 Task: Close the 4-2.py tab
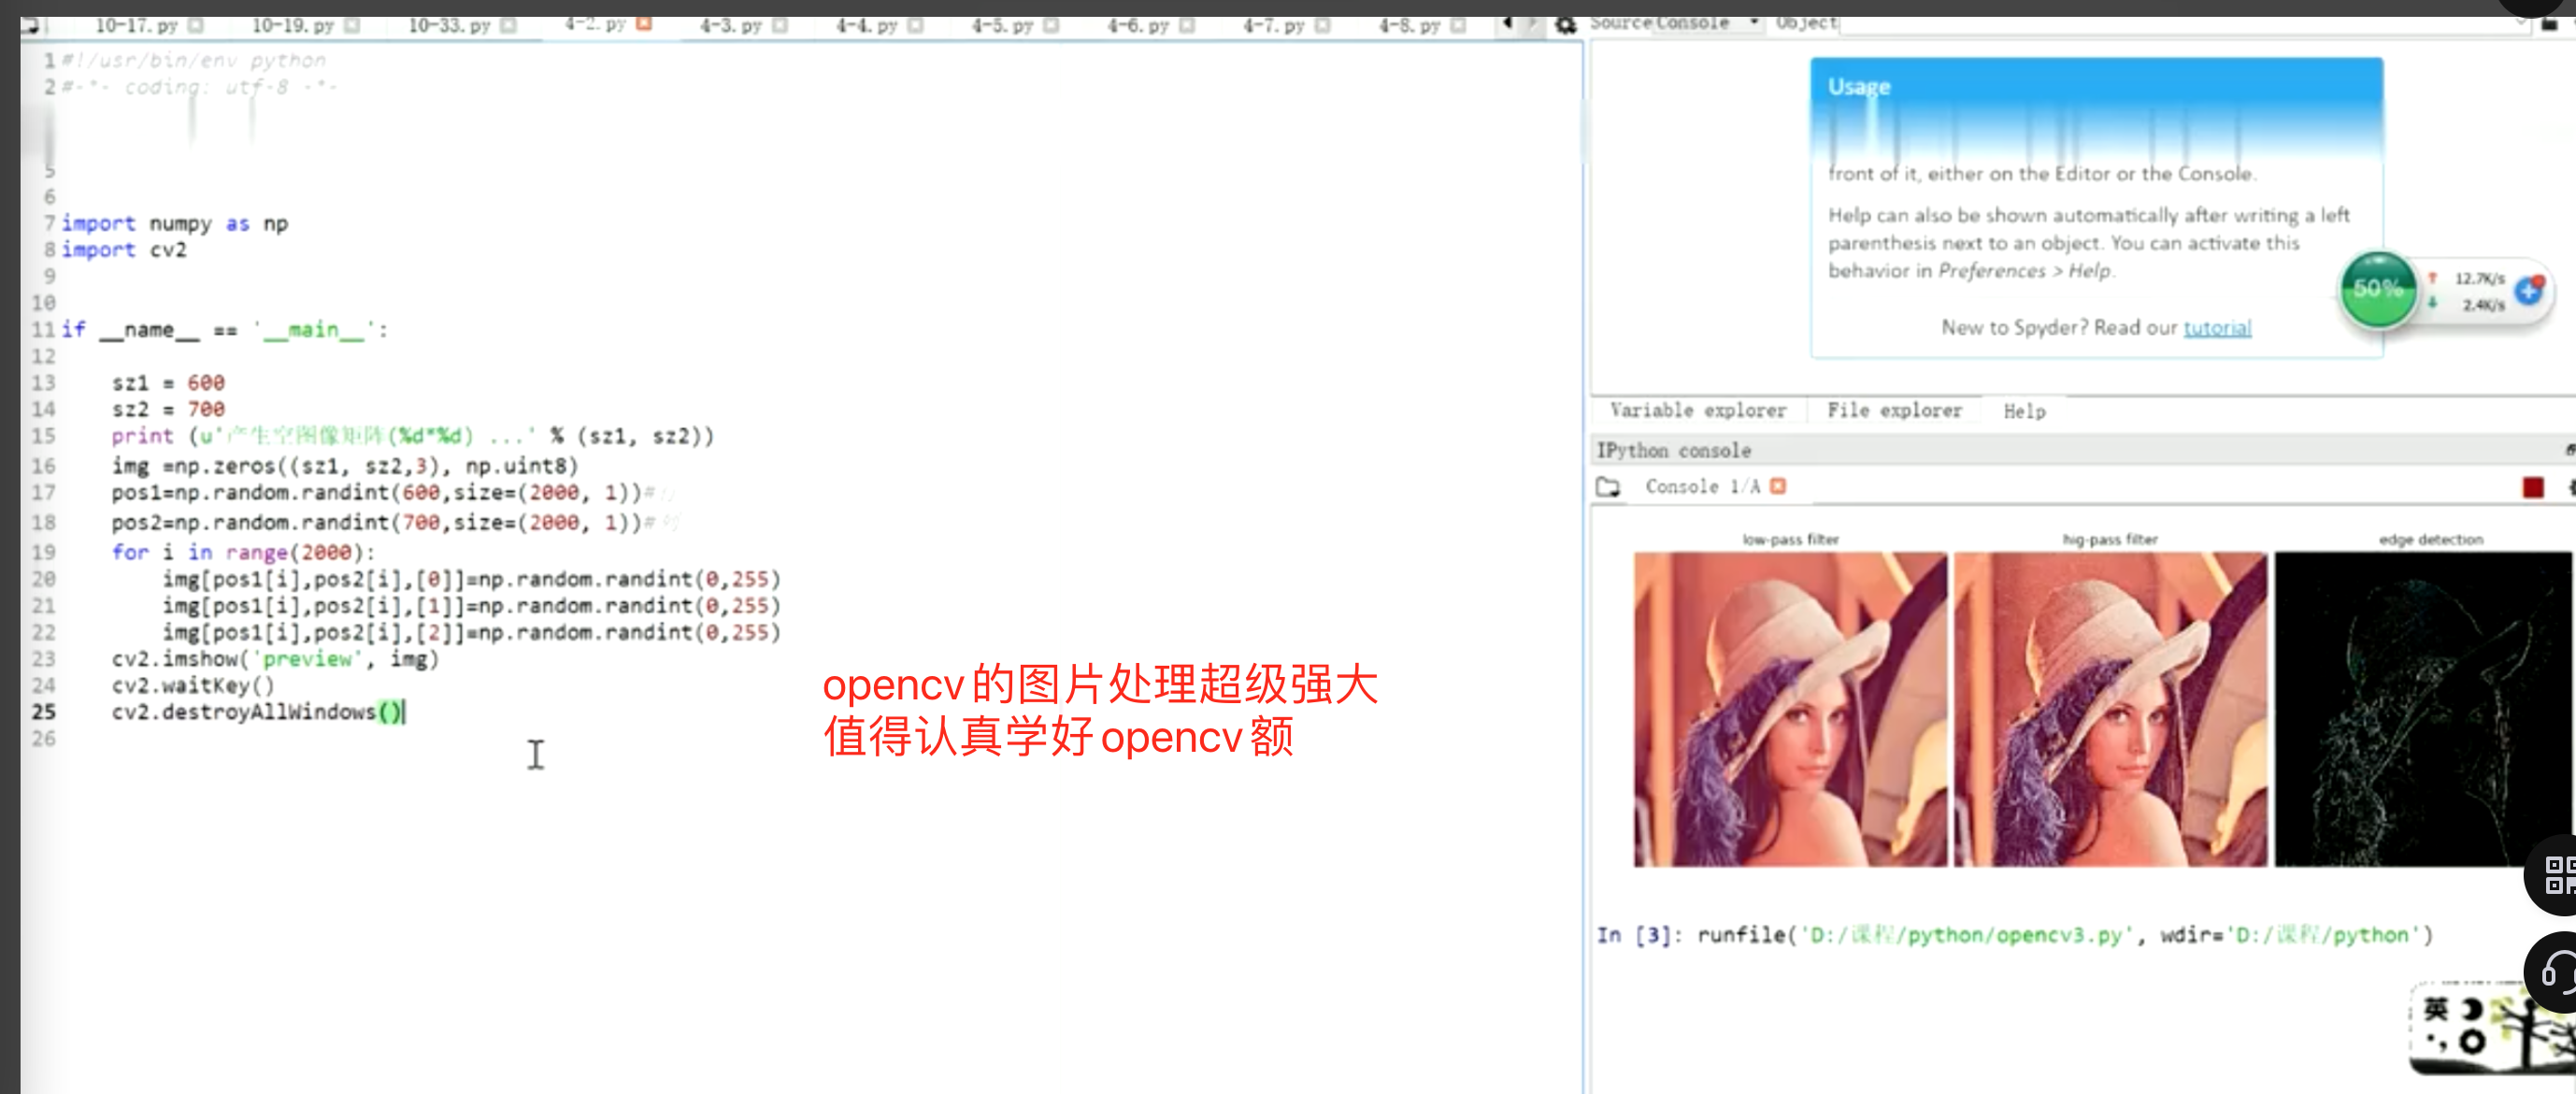pyautogui.click(x=645, y=24)
